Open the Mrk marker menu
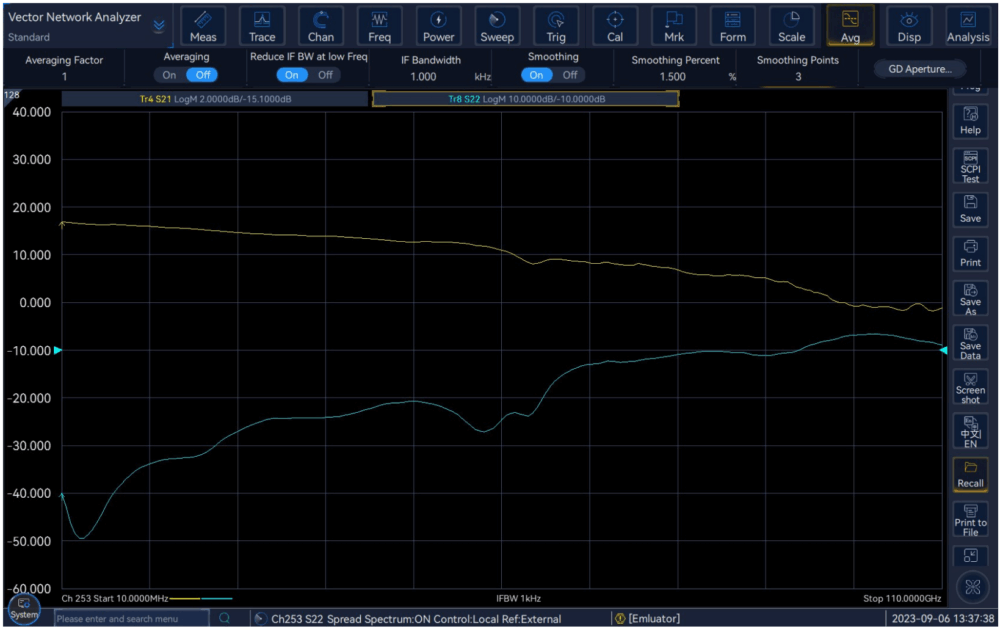The height and width of the screenshot is (629, 1000). [x=674, y=26]
